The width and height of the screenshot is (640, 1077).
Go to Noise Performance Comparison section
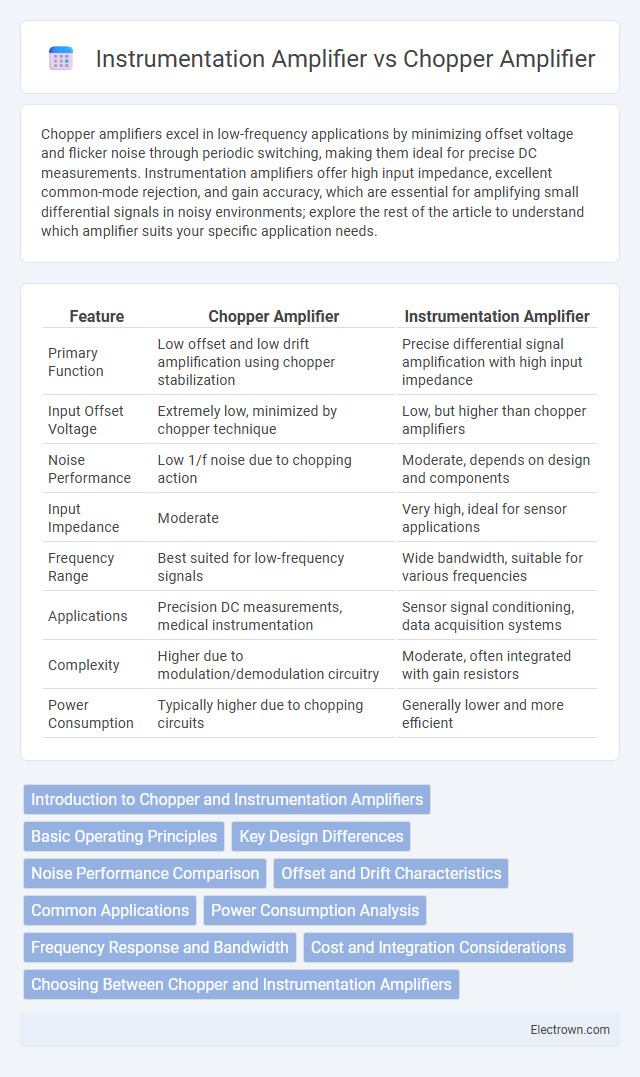tap(145, 874)
